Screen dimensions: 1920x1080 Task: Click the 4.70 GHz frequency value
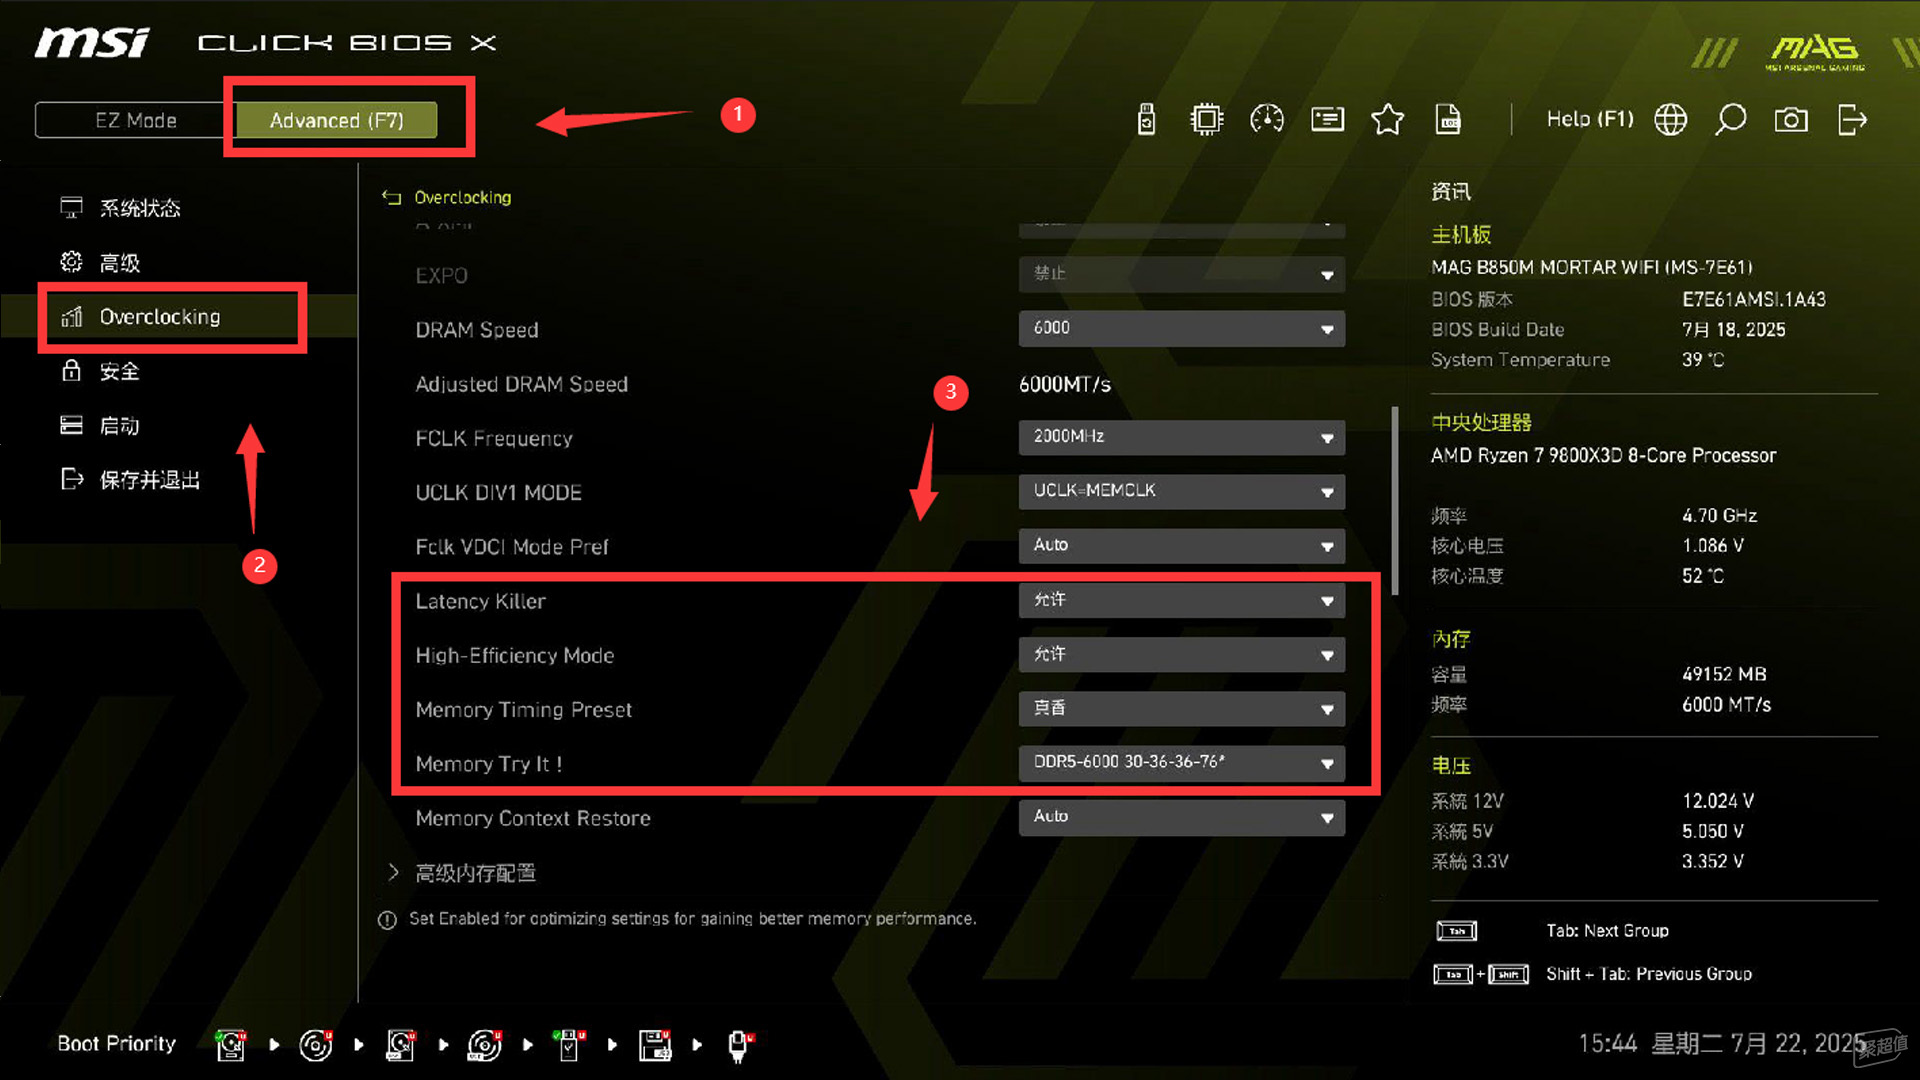coord(1719,515)
